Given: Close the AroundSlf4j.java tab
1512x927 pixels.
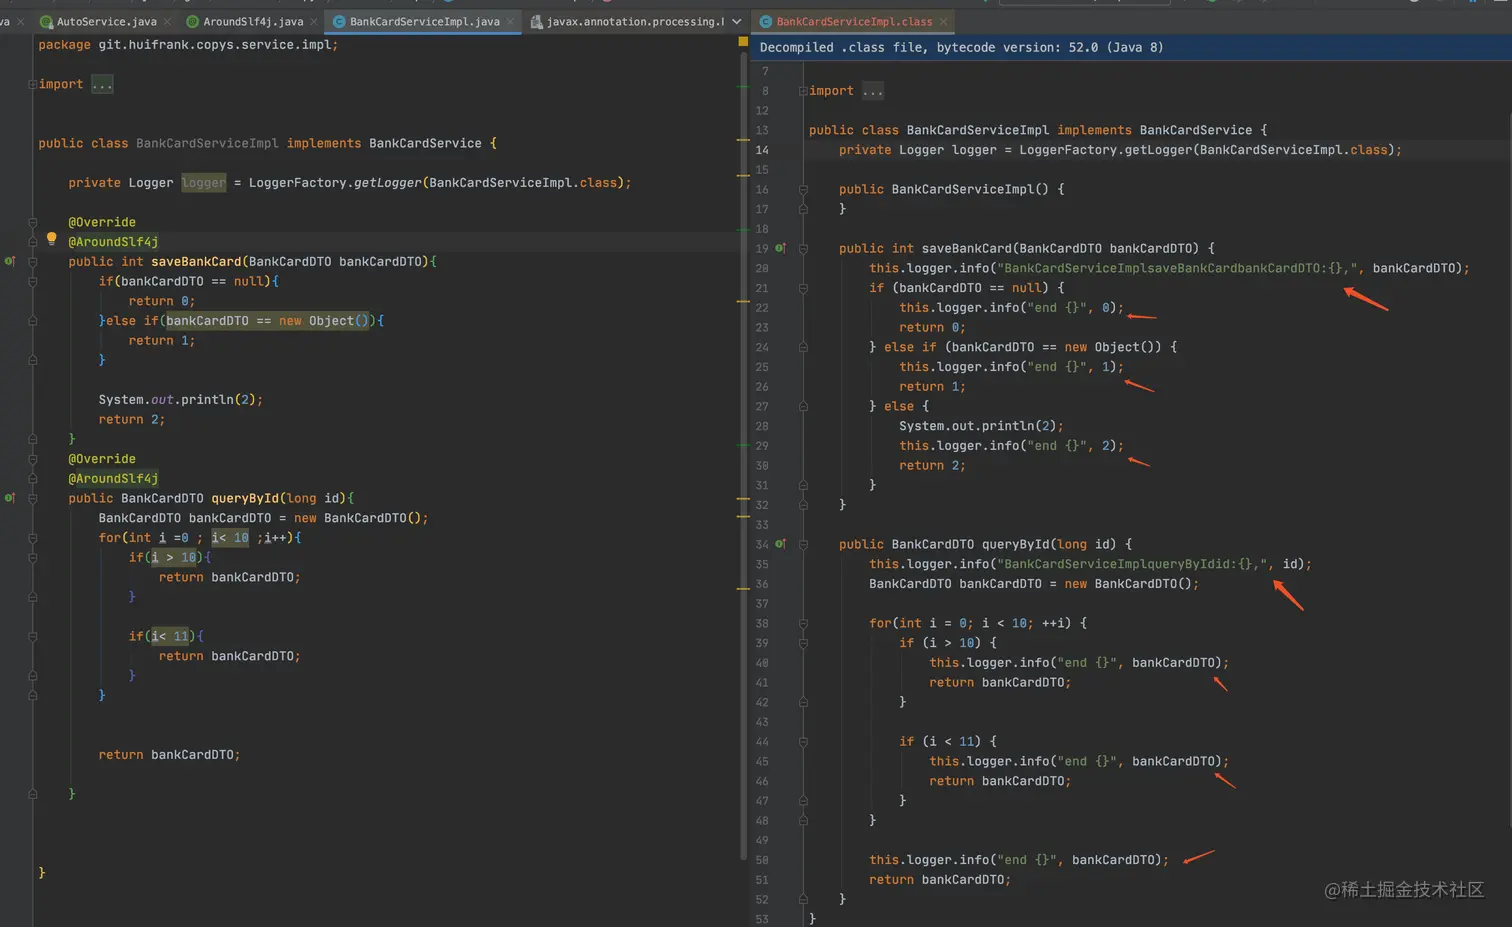Looking at the screenshot, I should (x=314, y=21).
